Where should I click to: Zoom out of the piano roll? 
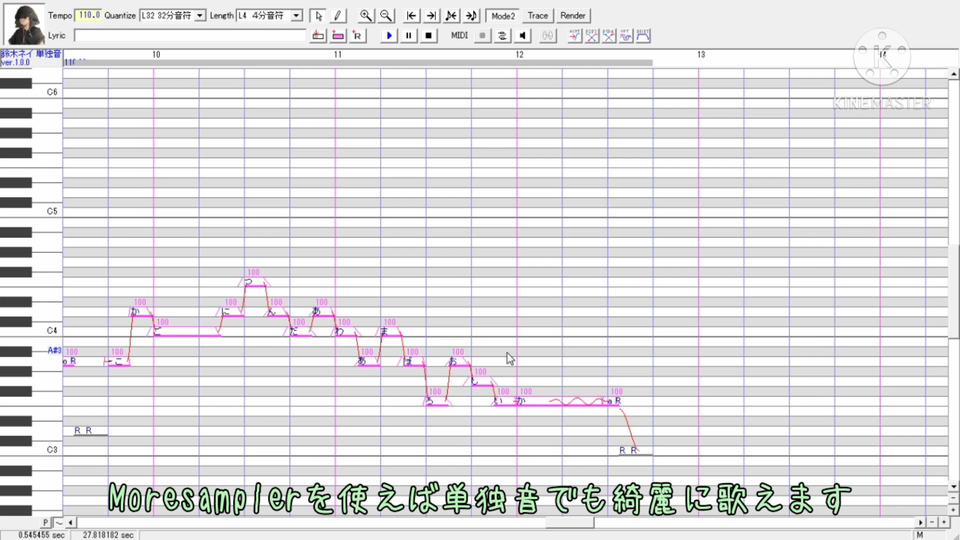pyautogui.click(x=386, y=15)
